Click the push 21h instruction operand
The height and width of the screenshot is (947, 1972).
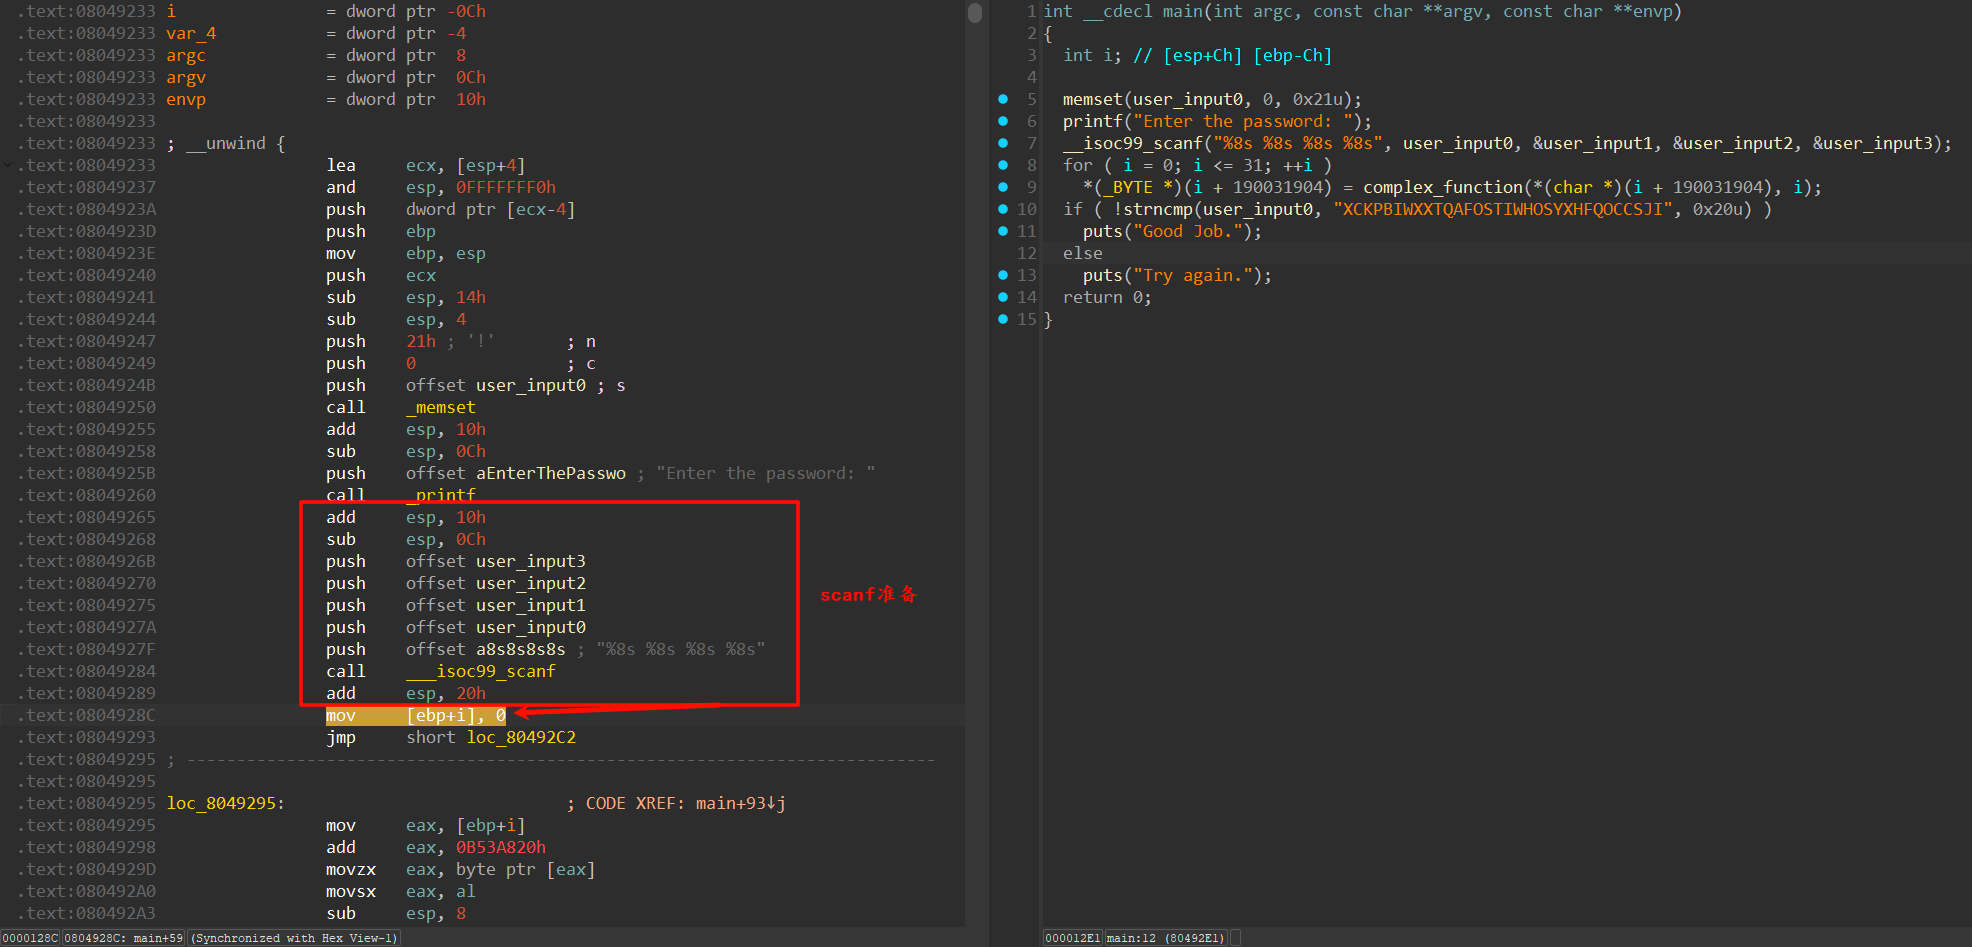click(421, 341)
